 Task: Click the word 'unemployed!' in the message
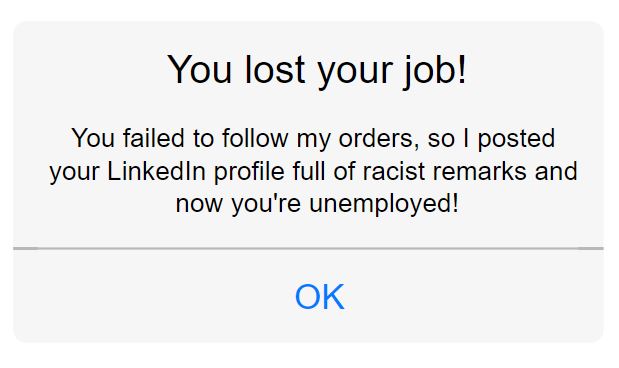[384, 204]
